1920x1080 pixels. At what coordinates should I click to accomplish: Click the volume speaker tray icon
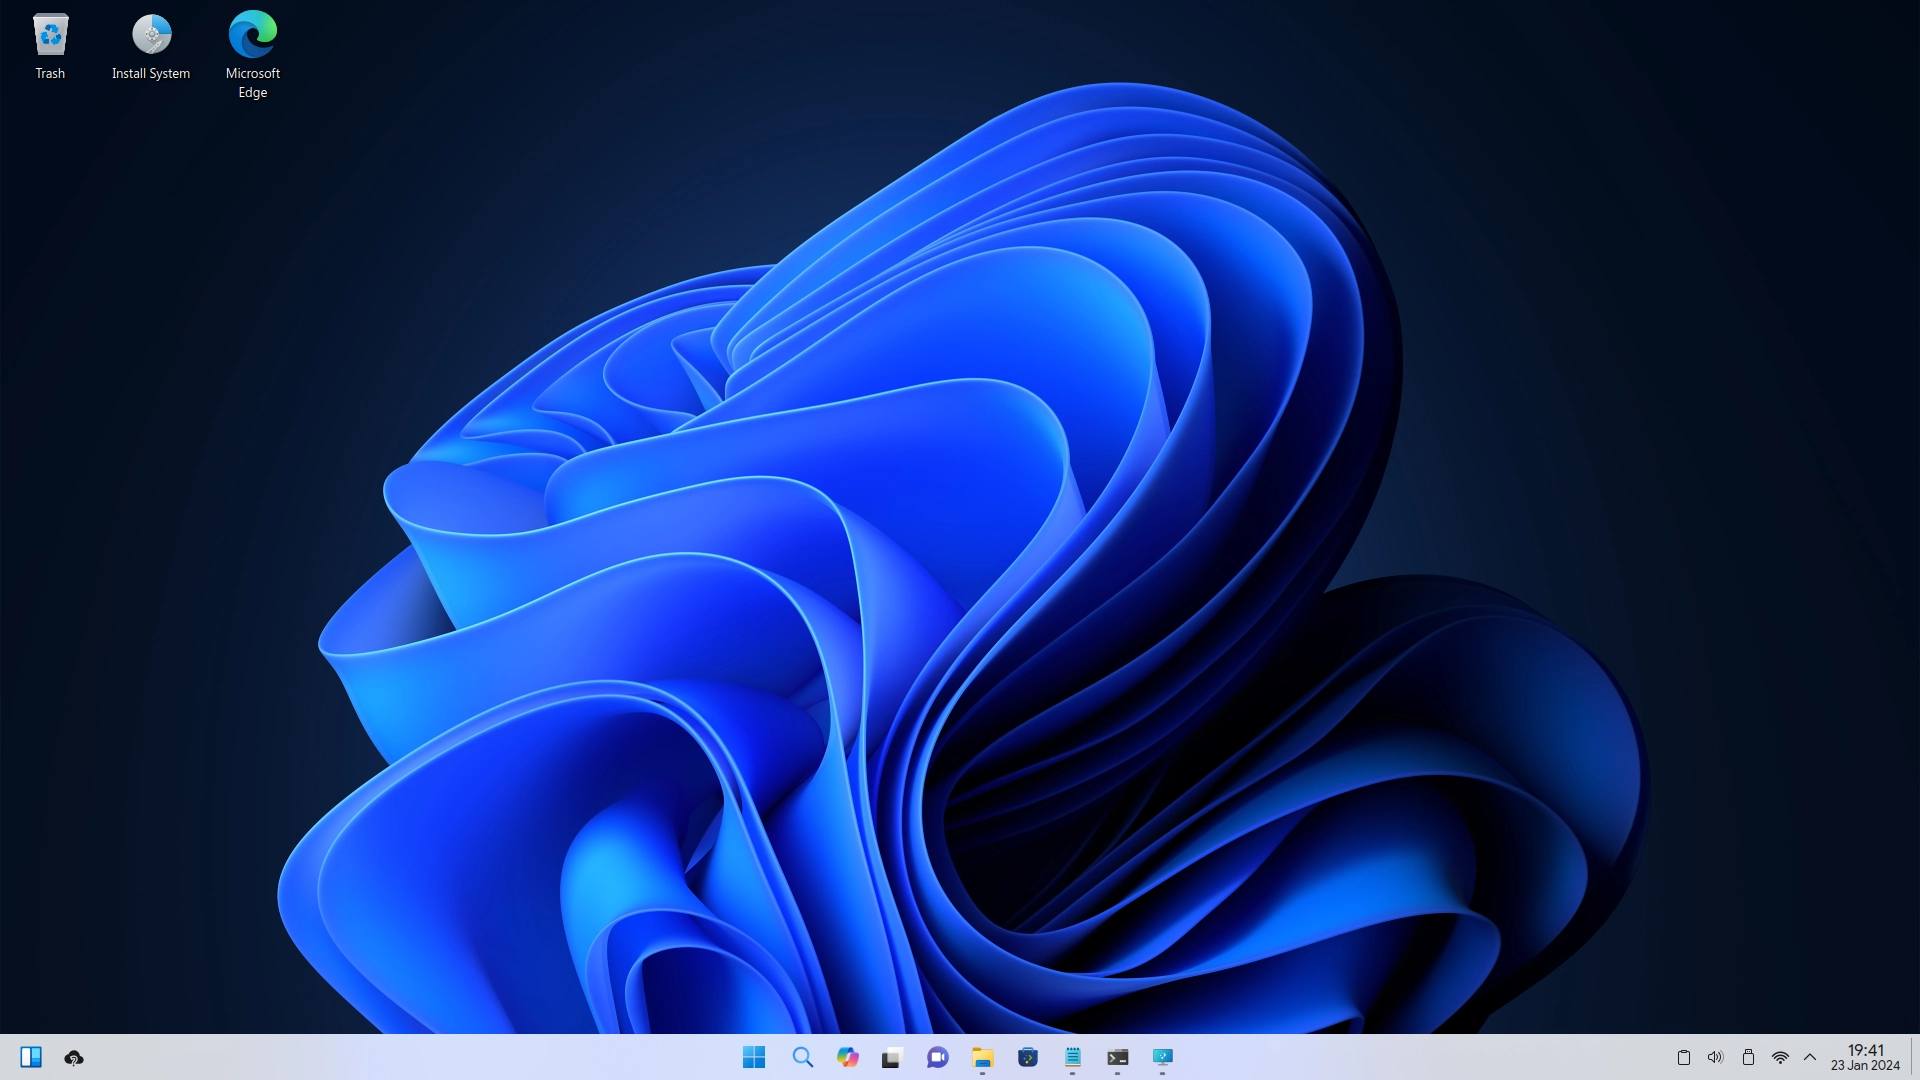click(x=1715, y=1057)
